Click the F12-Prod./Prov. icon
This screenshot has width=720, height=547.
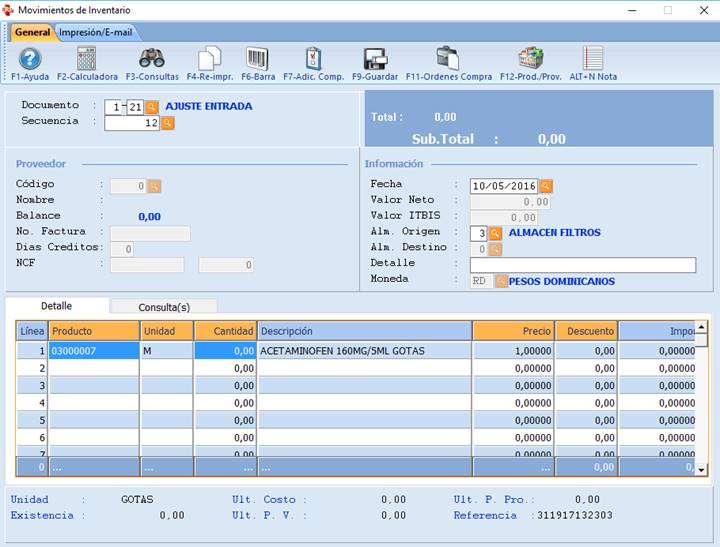530,59
